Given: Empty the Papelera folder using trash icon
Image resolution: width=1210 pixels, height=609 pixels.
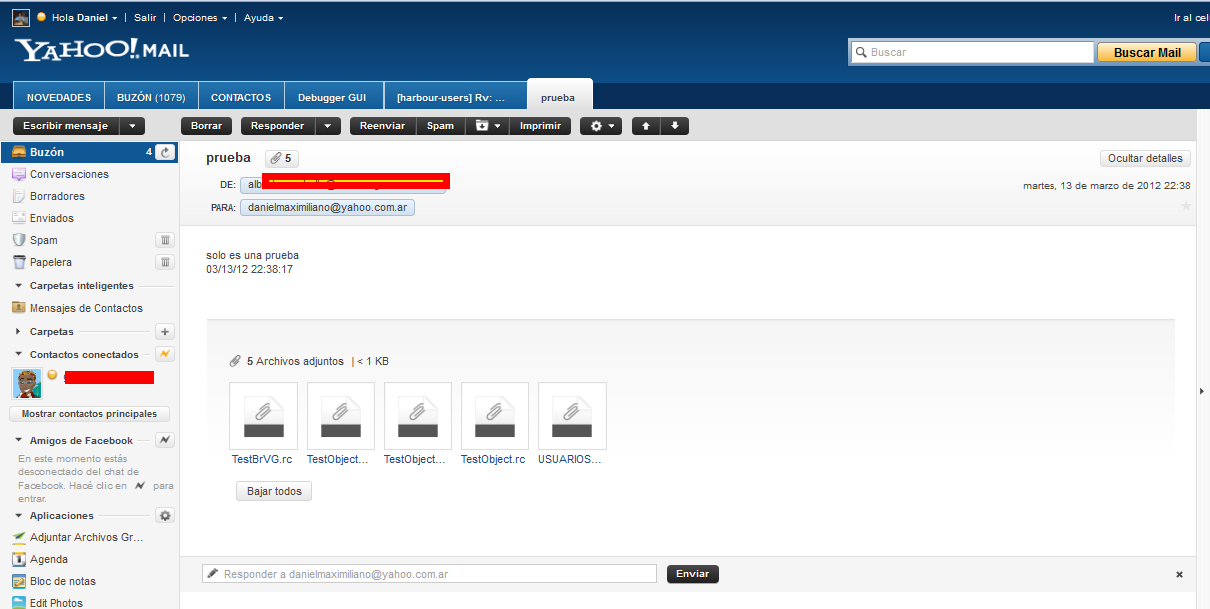Looking at the screenshot, I should tap(166, 262).
